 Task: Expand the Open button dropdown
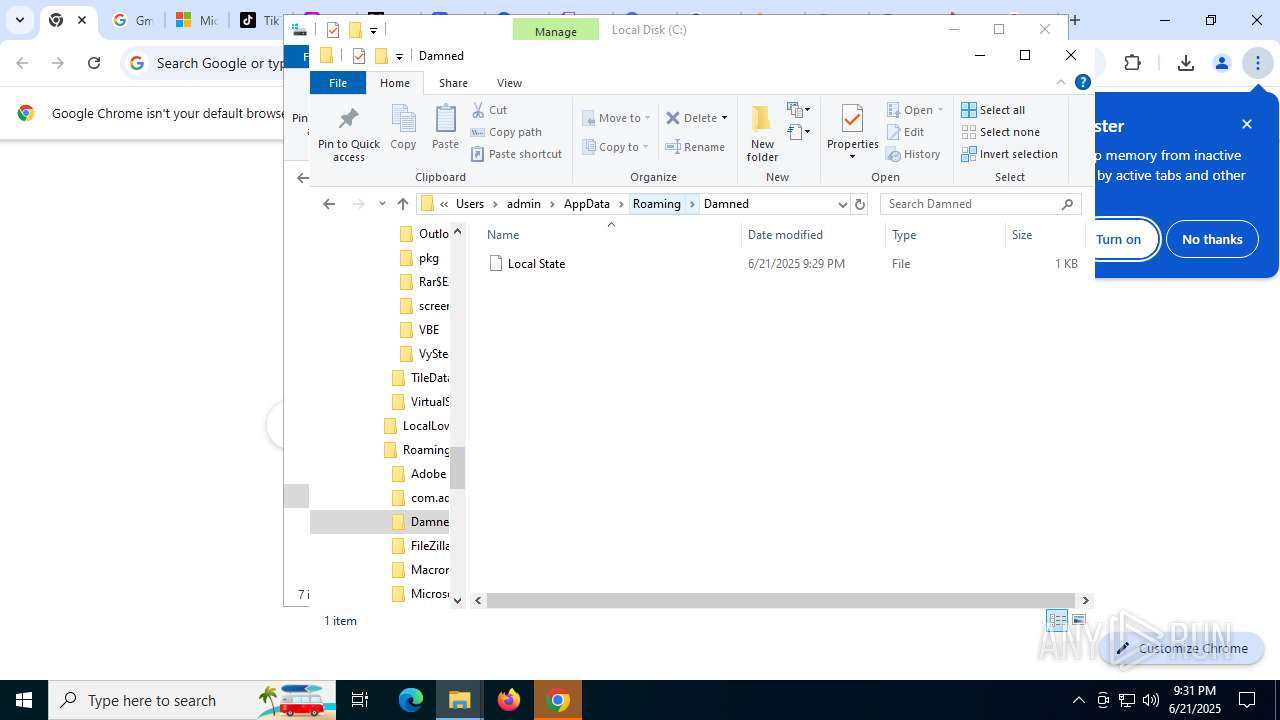pyautogui.click(x=940, y=110)
